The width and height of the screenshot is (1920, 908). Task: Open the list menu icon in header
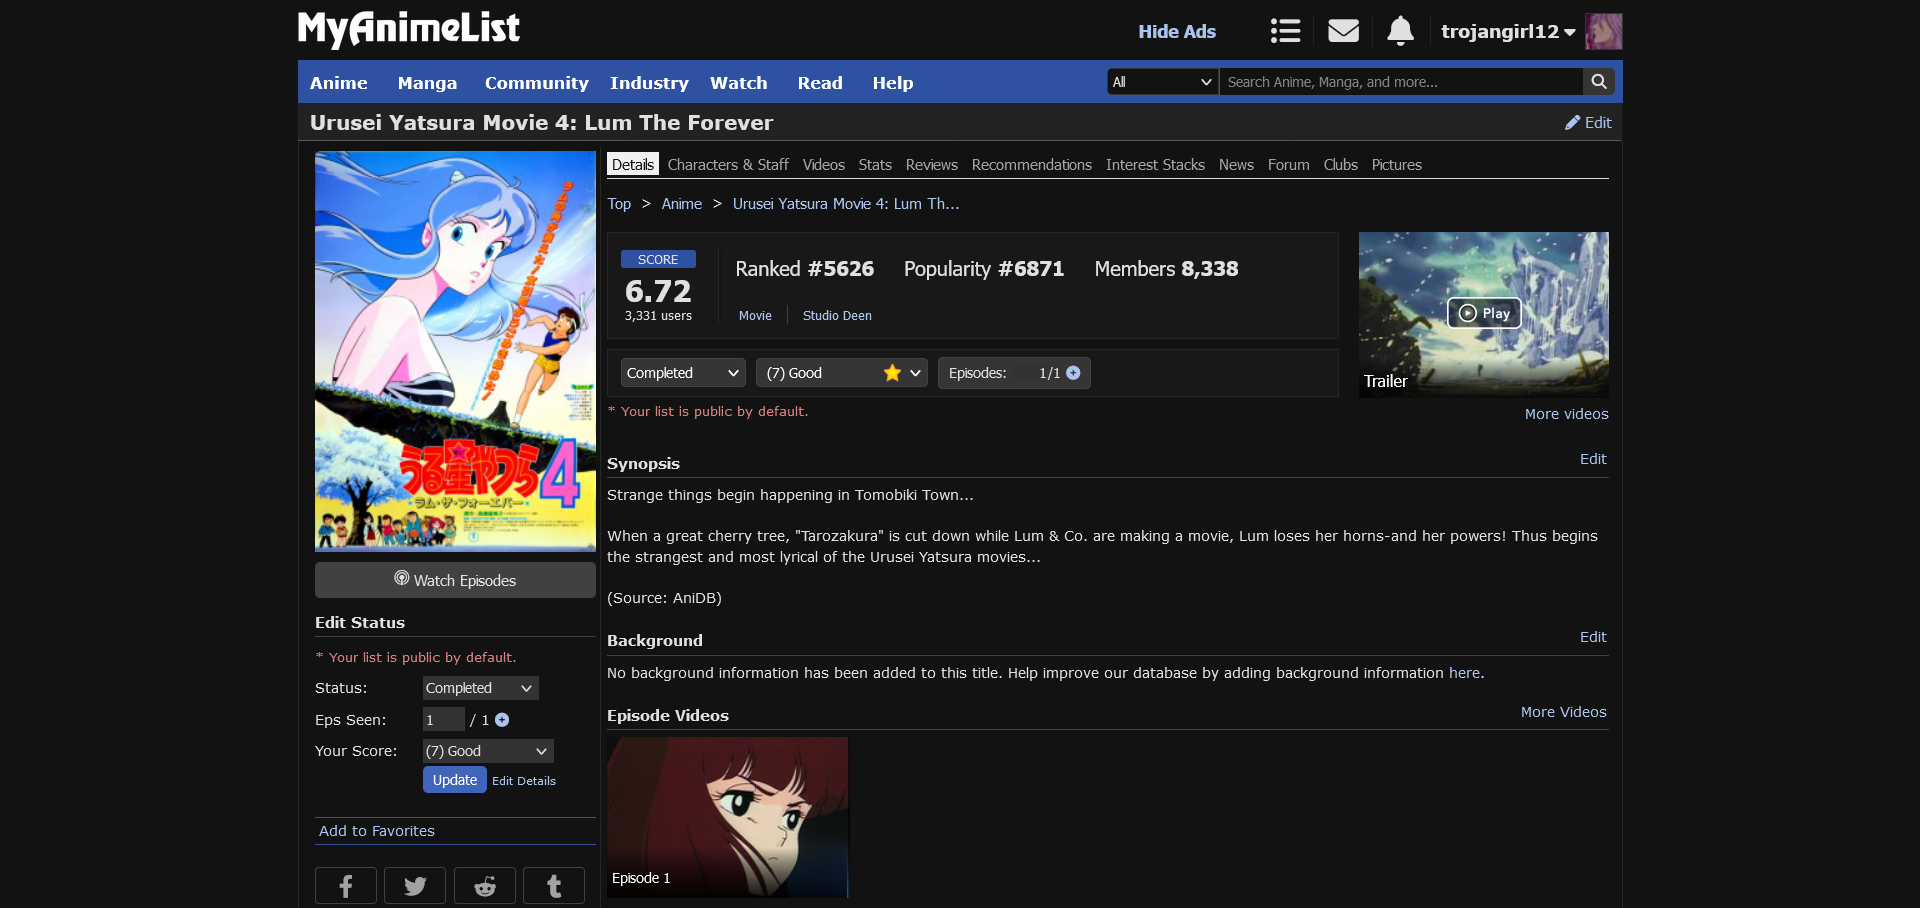tap(1285, 31)
